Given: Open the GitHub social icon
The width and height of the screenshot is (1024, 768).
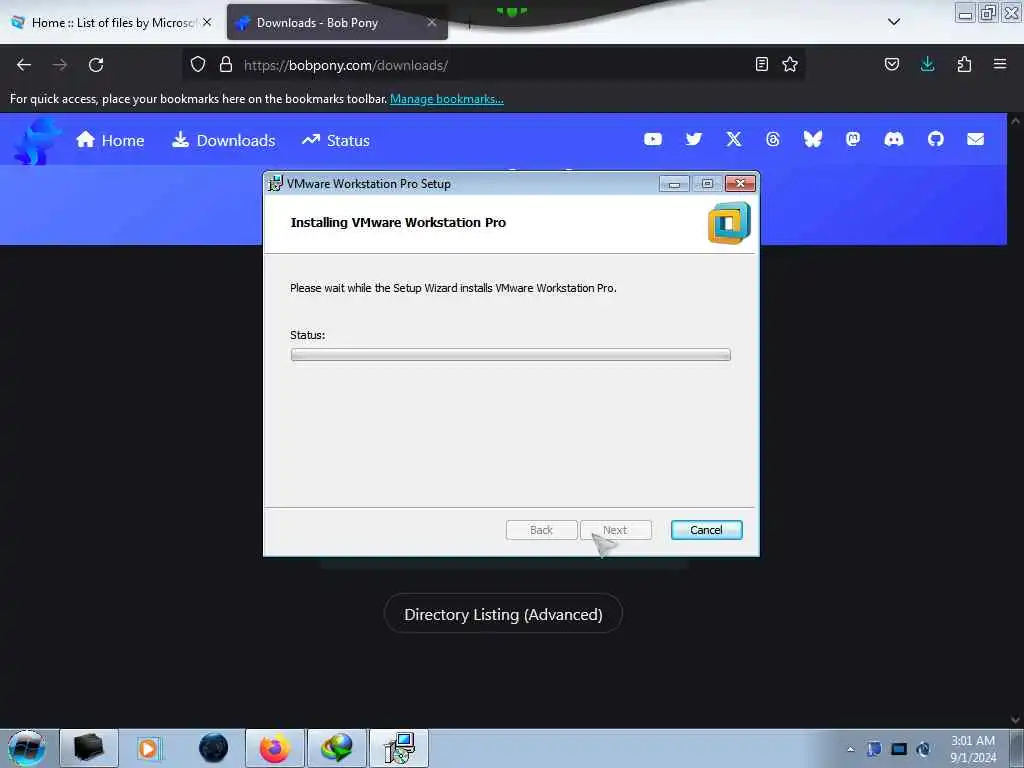Looking at the screenshot, I should coord(936,139).
